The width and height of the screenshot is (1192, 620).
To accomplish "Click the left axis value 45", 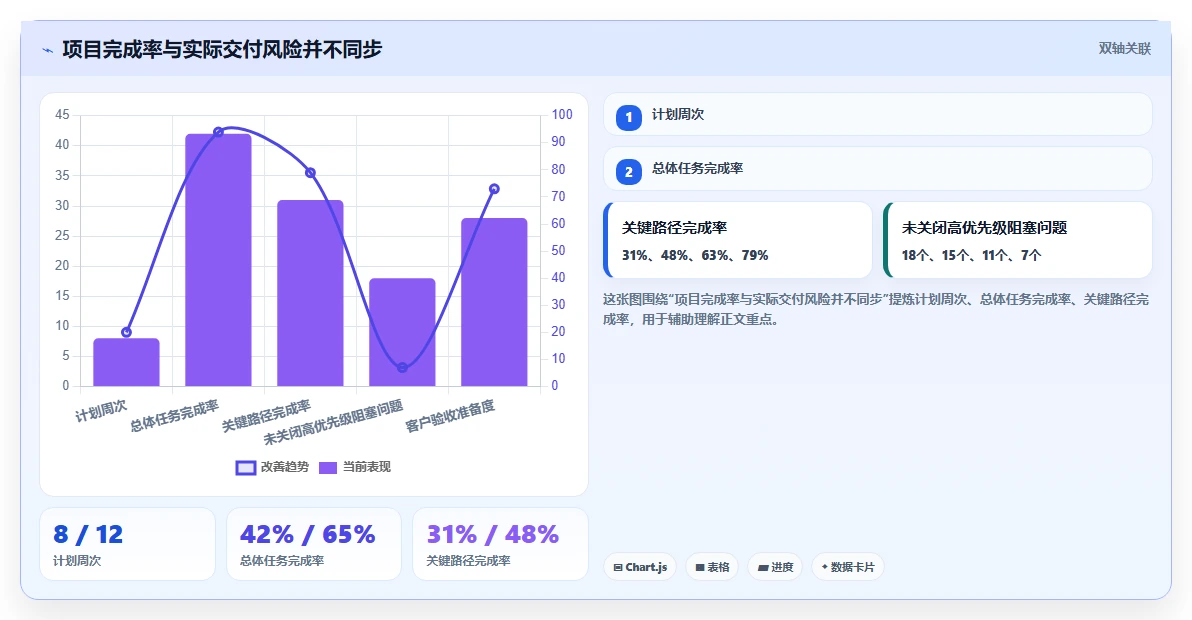I will tap(62, 115).
